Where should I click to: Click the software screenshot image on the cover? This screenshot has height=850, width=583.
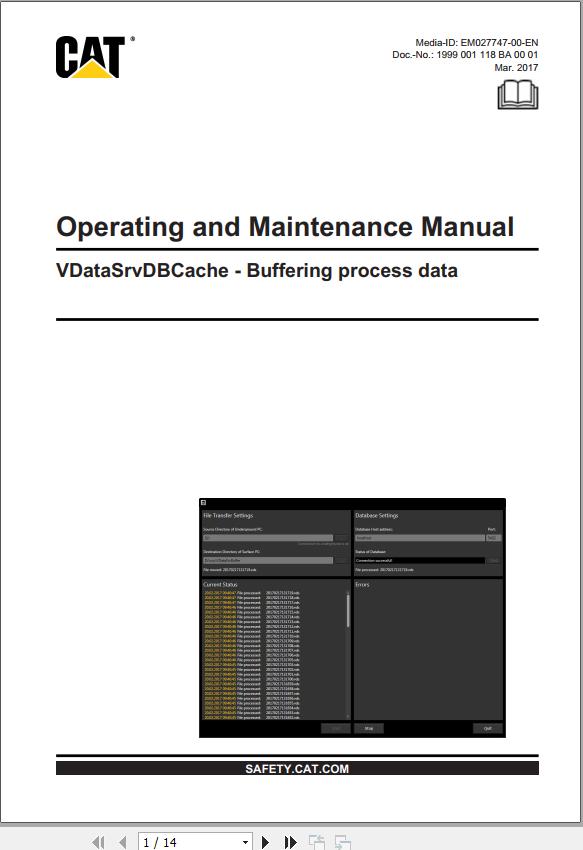[x=353, y=618]
